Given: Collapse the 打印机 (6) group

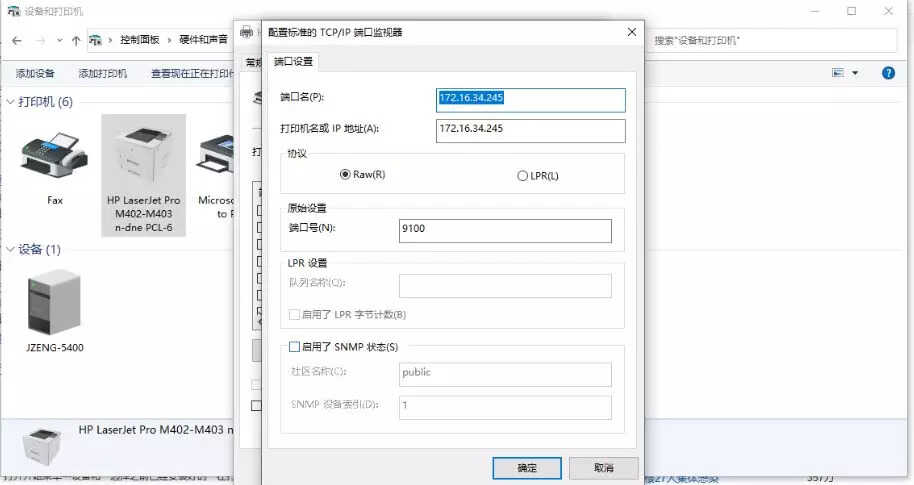Looking at the screenshot, I should 11,102.
